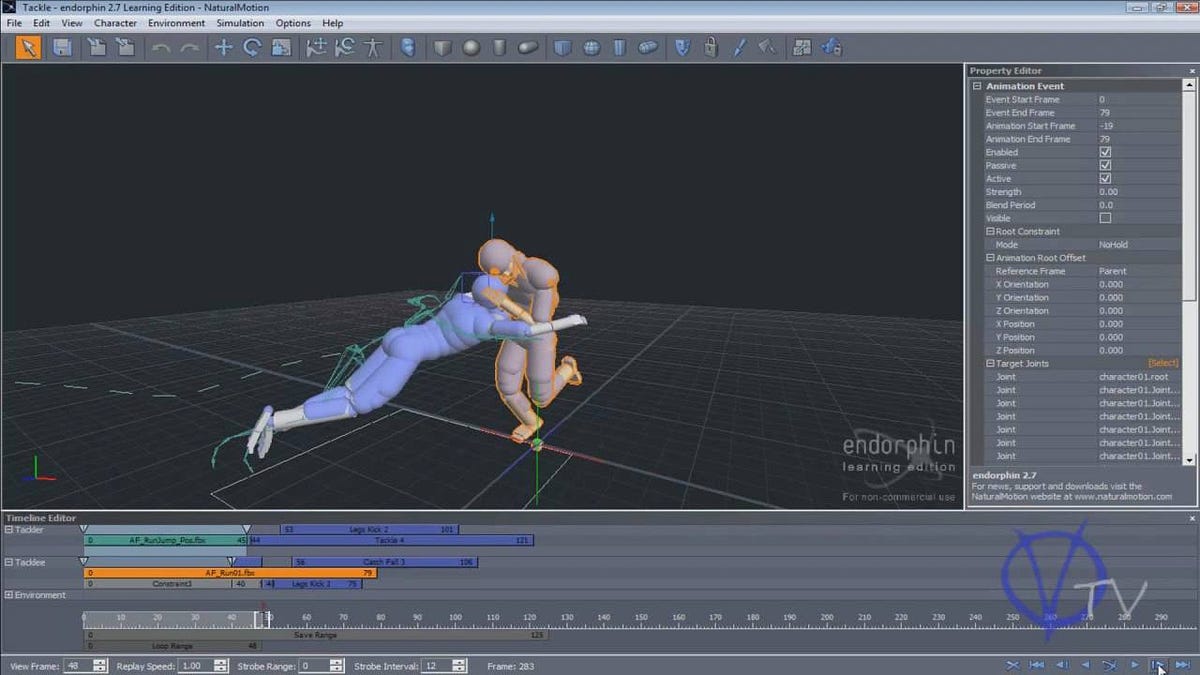
Task: Select the sphere primitive icon
Action: coord(470,47)
